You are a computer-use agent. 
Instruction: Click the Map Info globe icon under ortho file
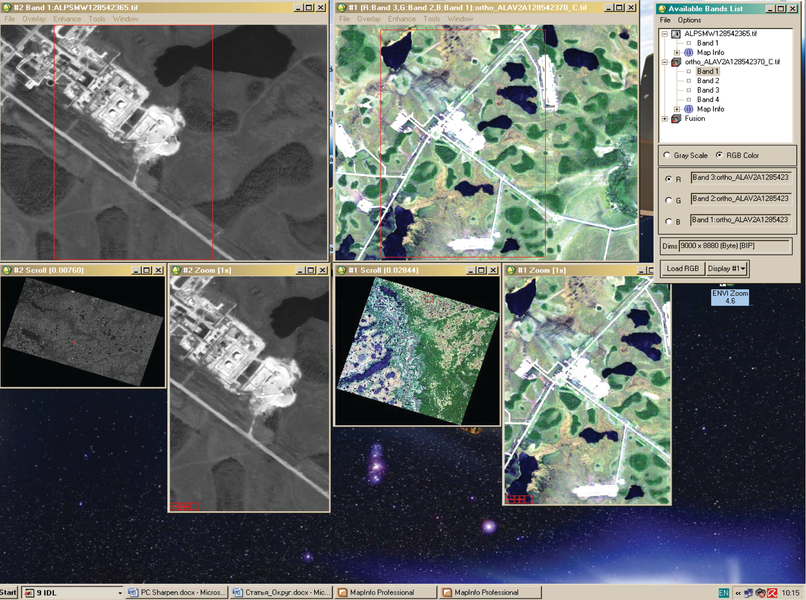[688, 109]
